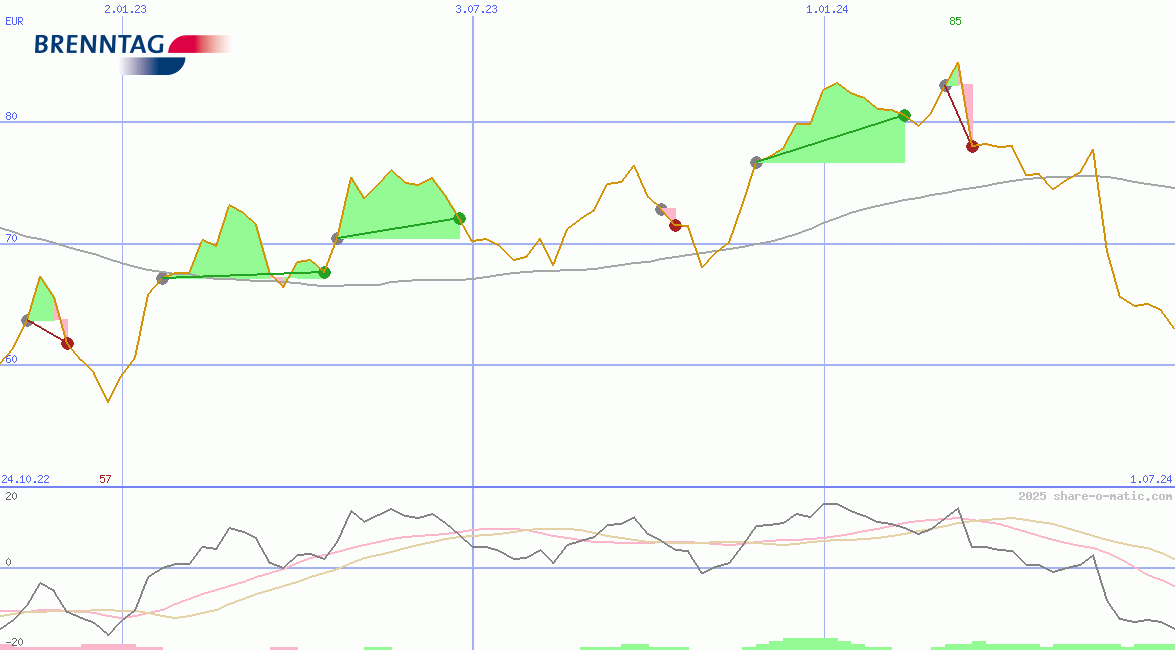
Task: Click the gray marker just left of the 1.01.24 line
Action: tap(756, 162)
